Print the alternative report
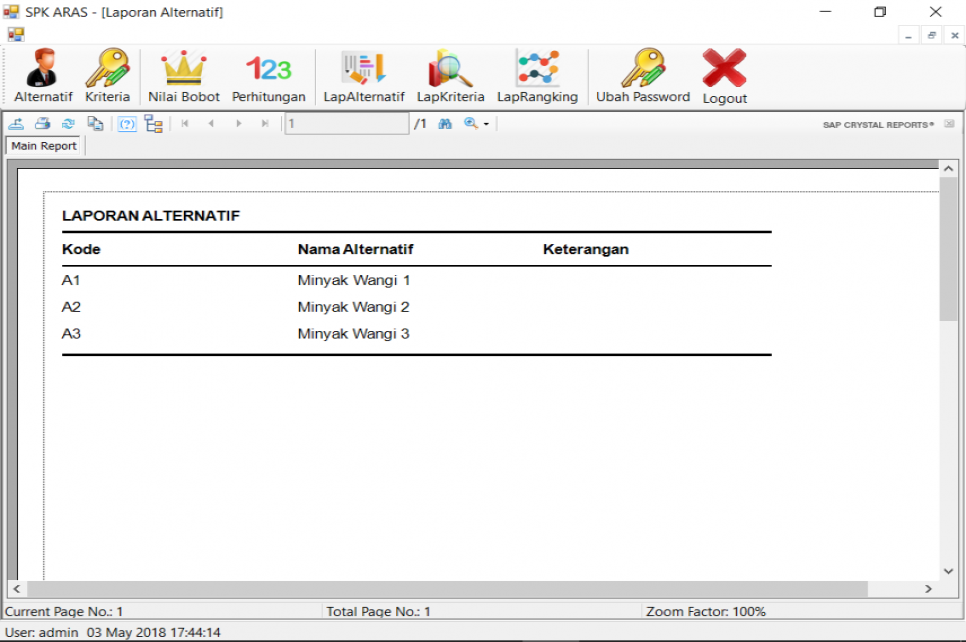Image resolution: width=966 pixels, height=642 pixels. [40, 122]
